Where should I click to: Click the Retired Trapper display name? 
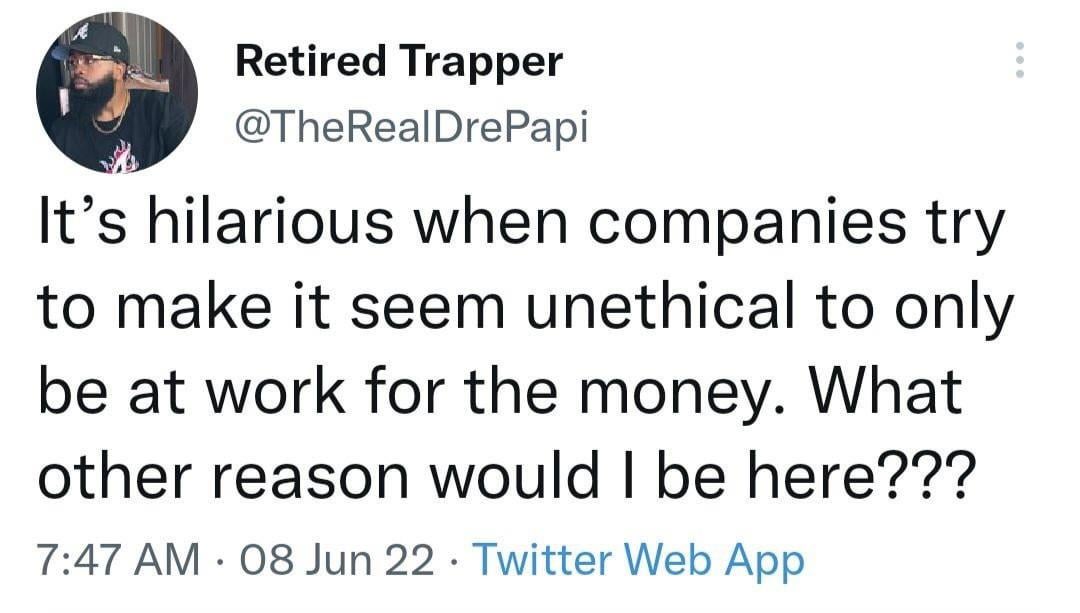399,61
